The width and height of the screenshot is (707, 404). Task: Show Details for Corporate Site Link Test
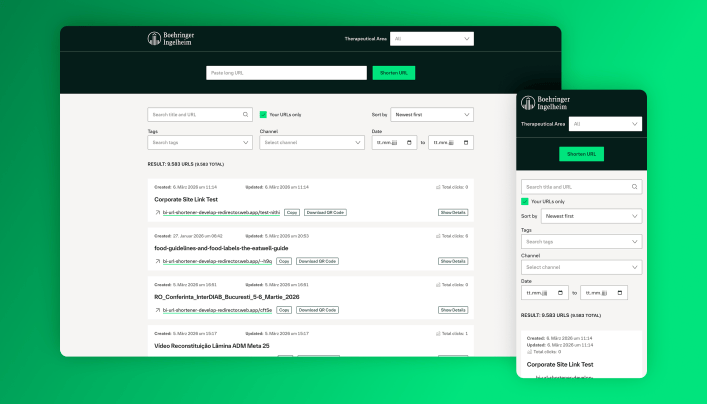point(453,212)
